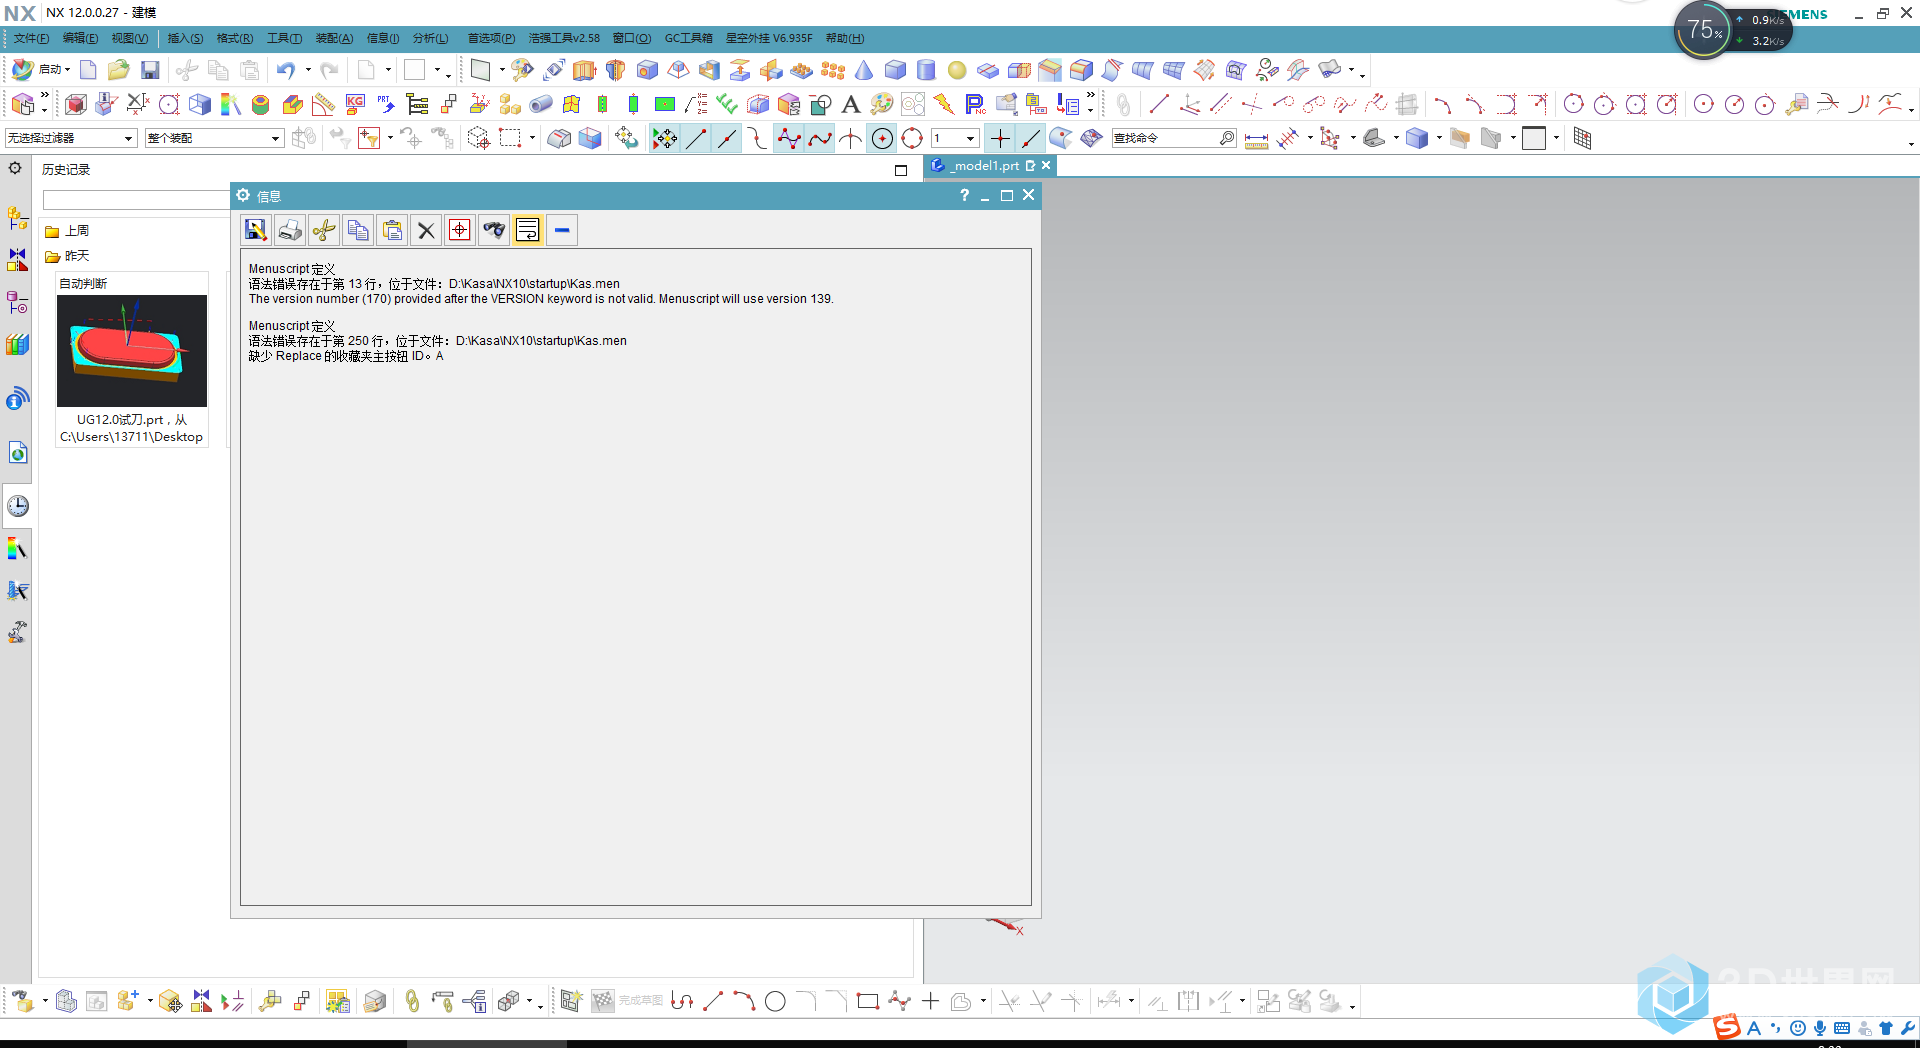This screenshot has height=1048, width=1920.
Task: Click the history search input field
Action: point(136,200)
